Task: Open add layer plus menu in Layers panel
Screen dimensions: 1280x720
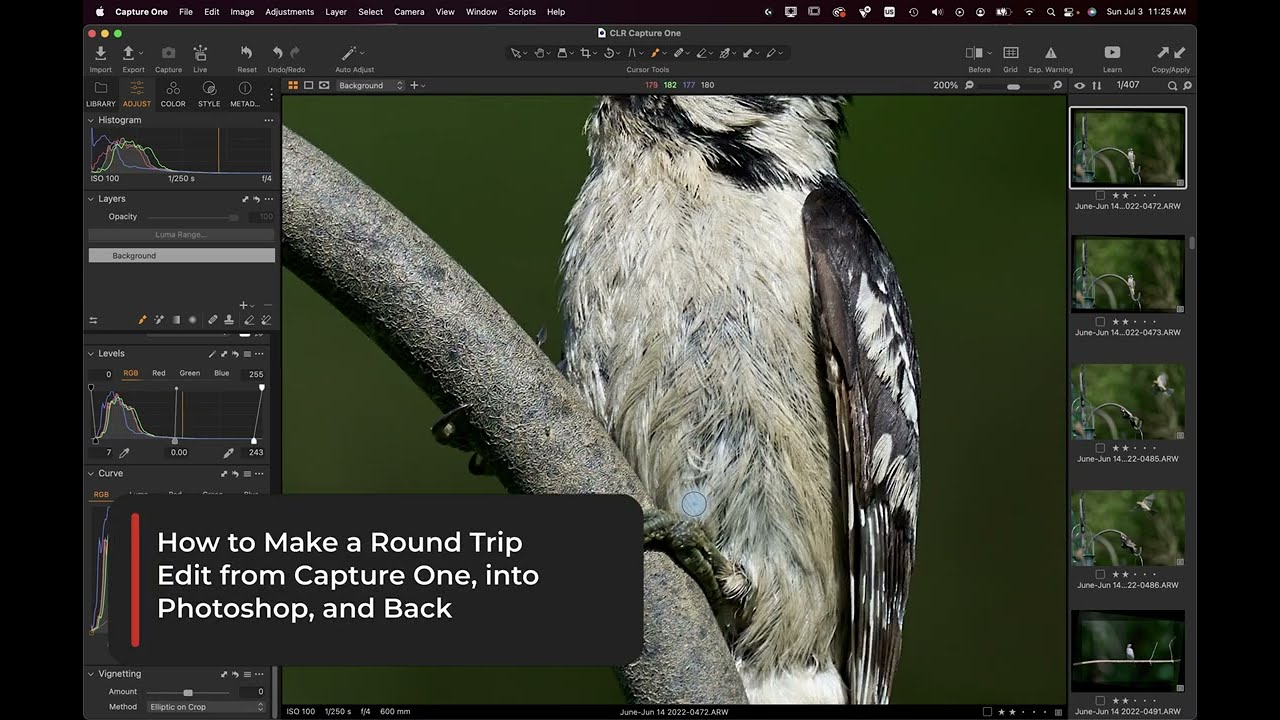Action: [x=245, y=305]
